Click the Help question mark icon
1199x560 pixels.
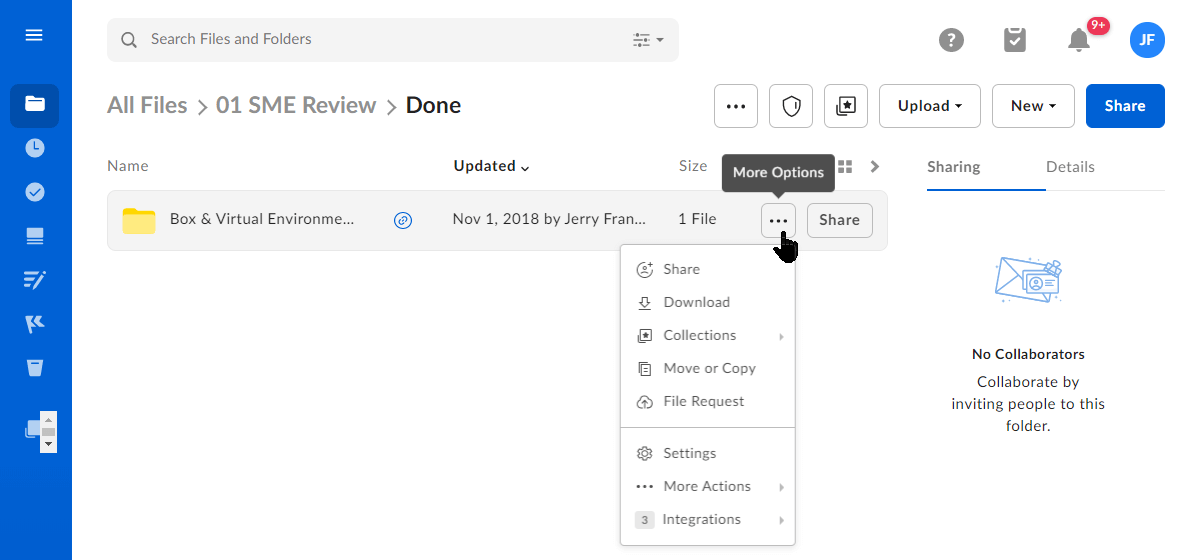[951, 40]
